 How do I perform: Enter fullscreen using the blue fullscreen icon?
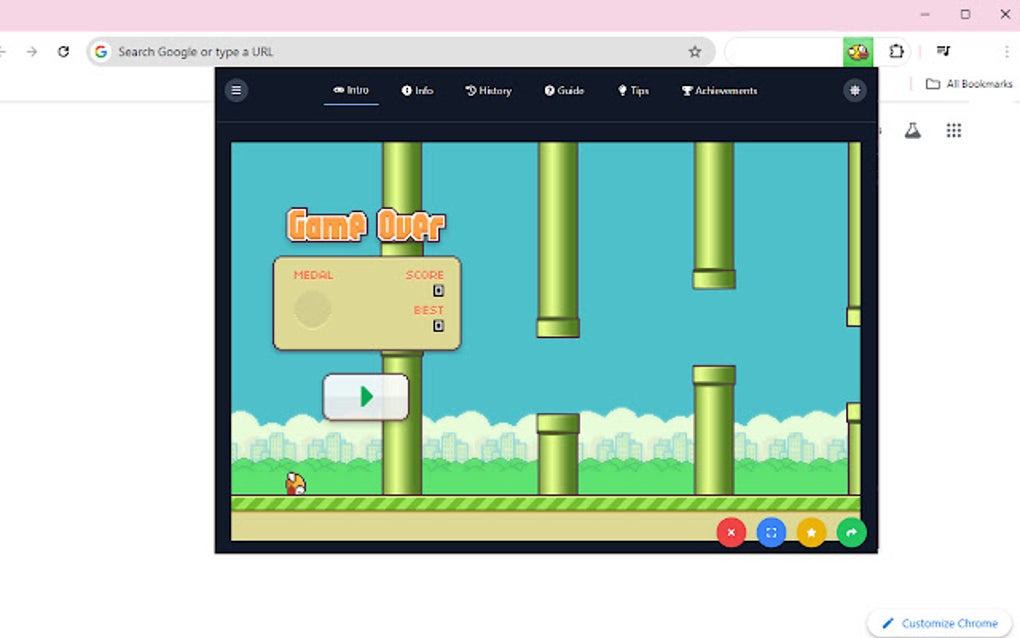point(771,532)
